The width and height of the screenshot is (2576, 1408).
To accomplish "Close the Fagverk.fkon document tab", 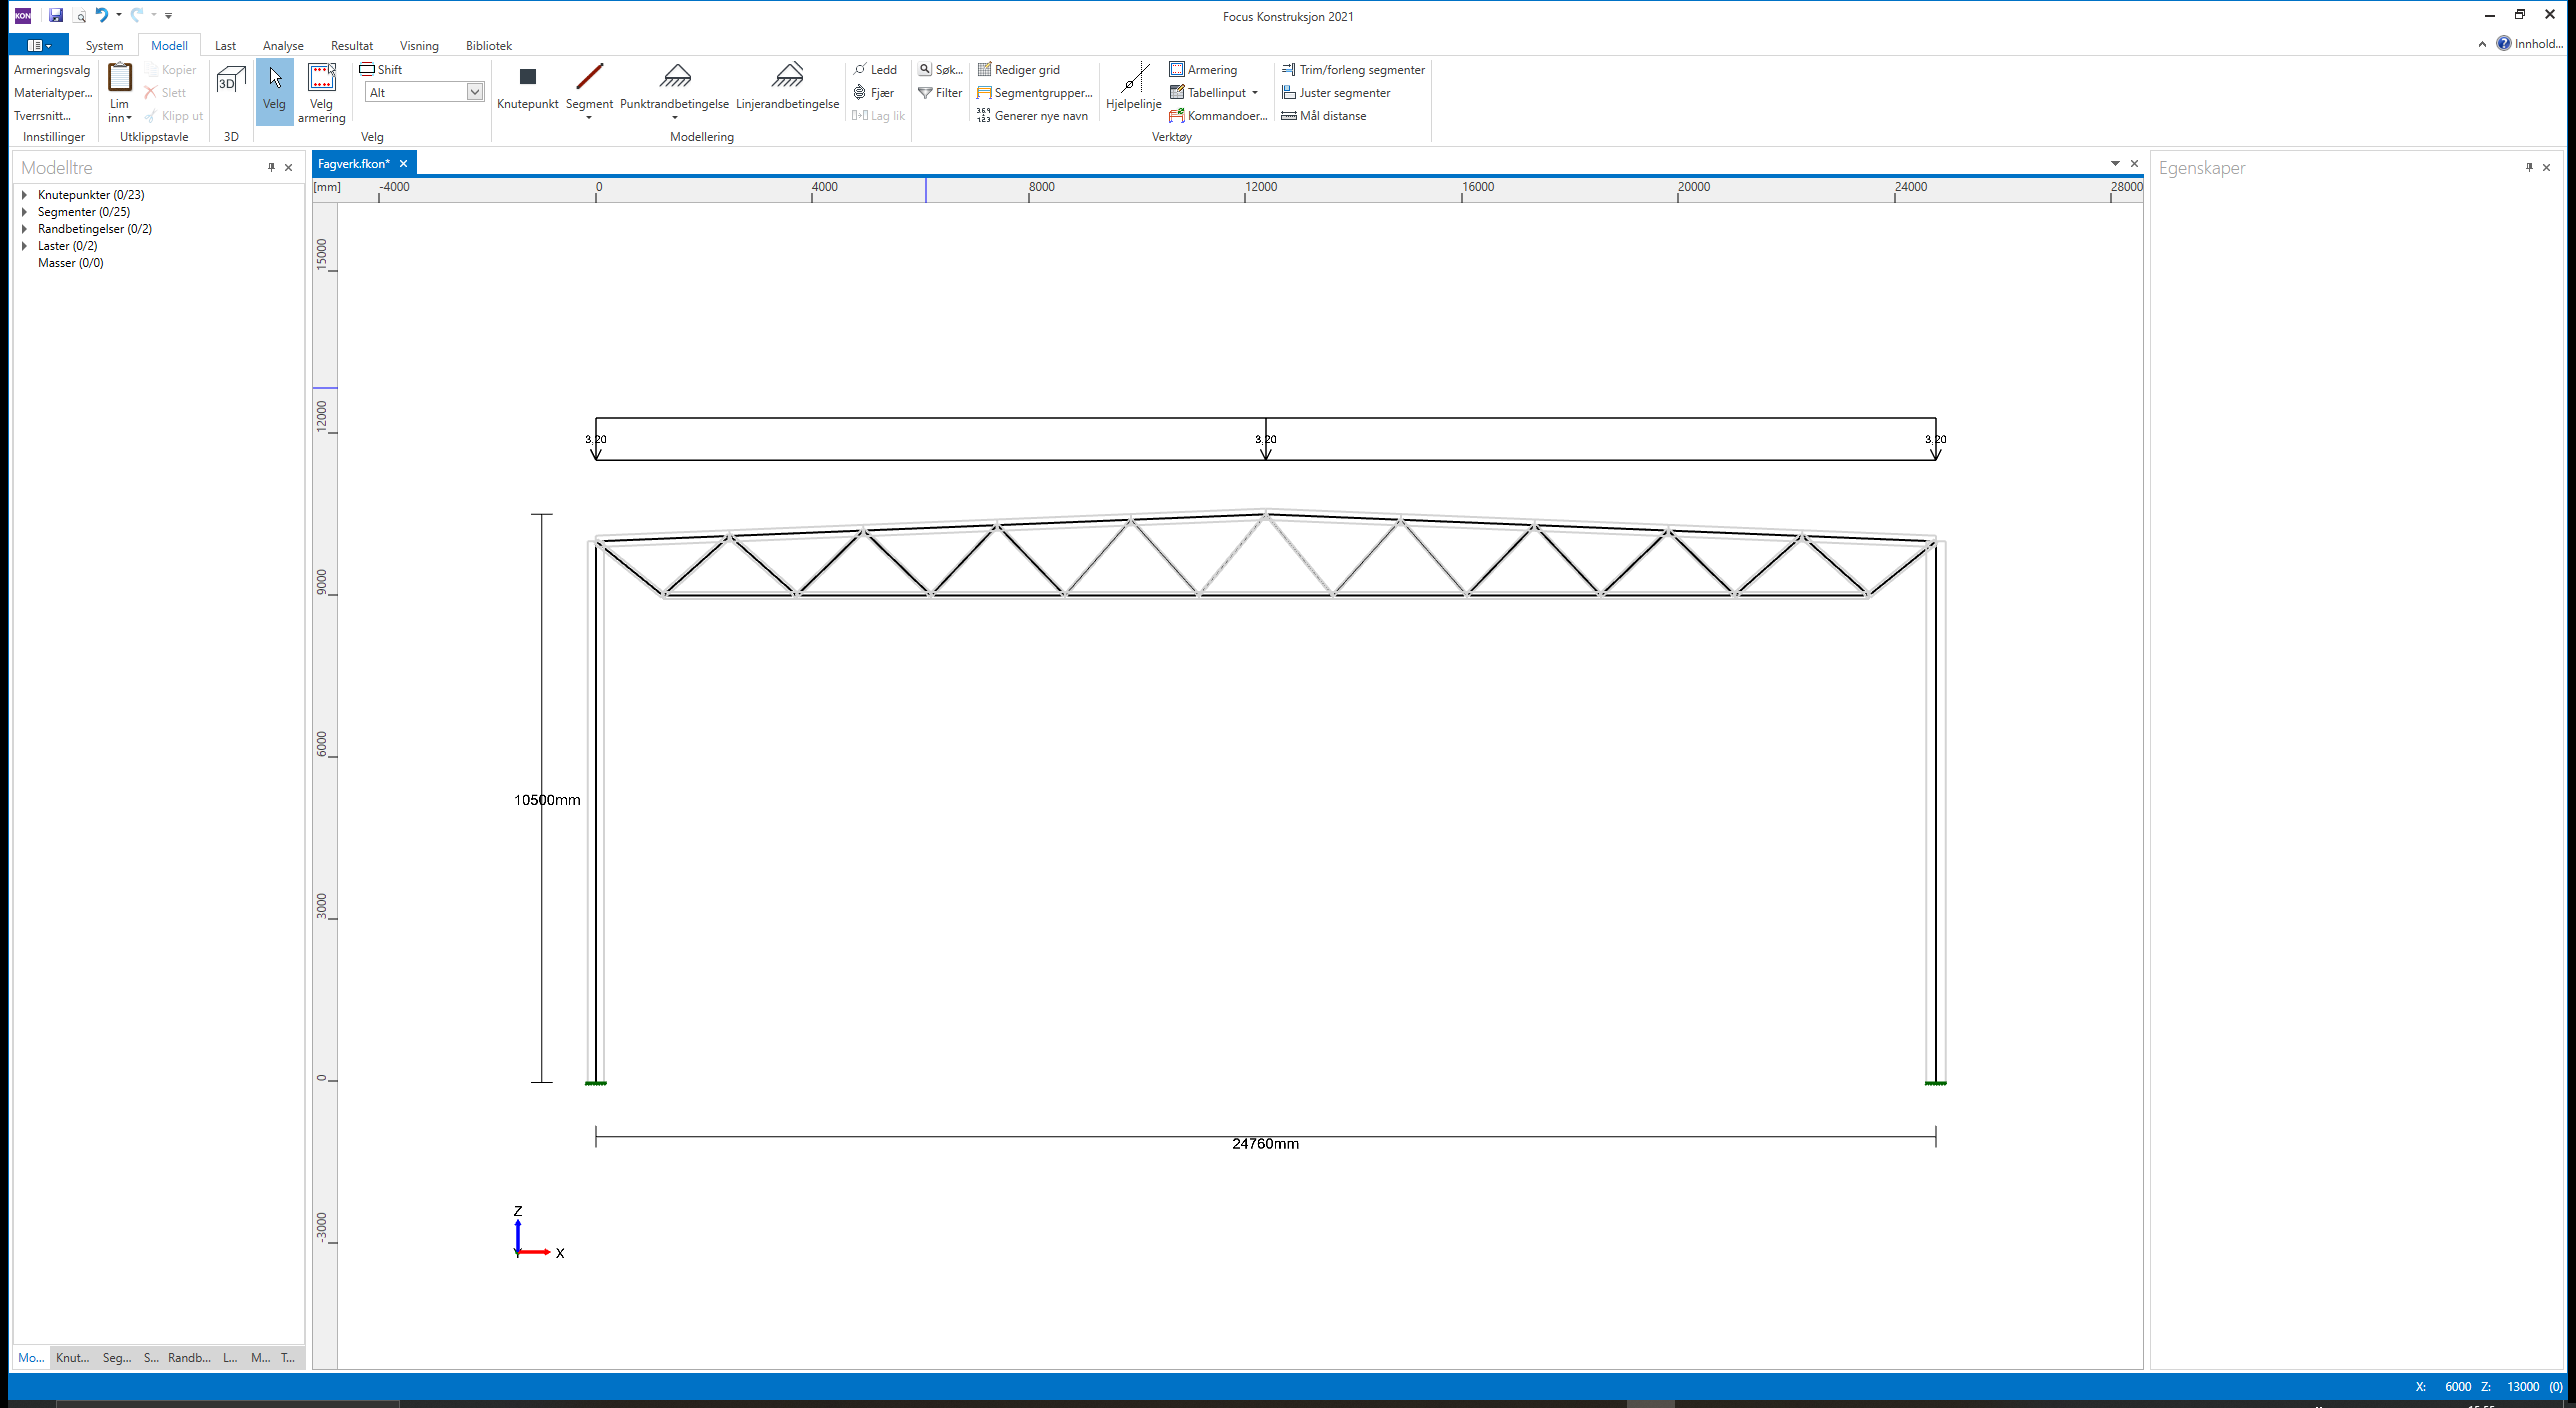I will coord(404,164).
